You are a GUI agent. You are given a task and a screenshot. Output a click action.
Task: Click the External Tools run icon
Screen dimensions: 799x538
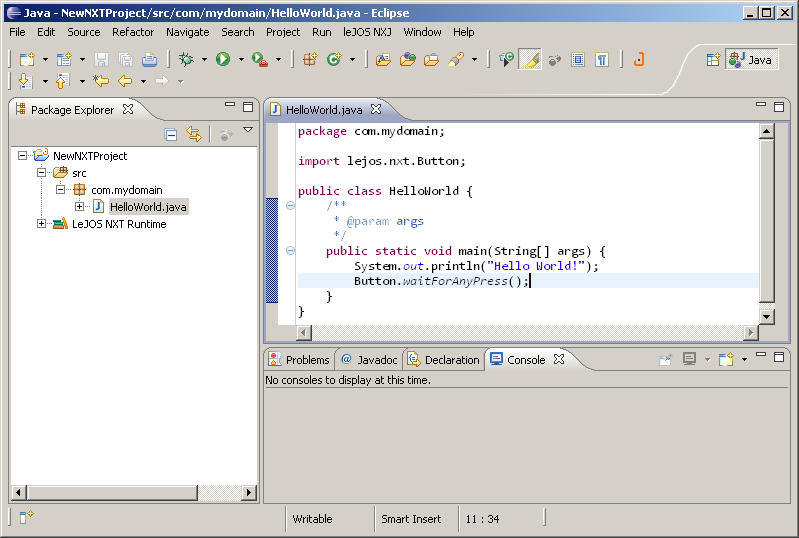tap(260, 60)
